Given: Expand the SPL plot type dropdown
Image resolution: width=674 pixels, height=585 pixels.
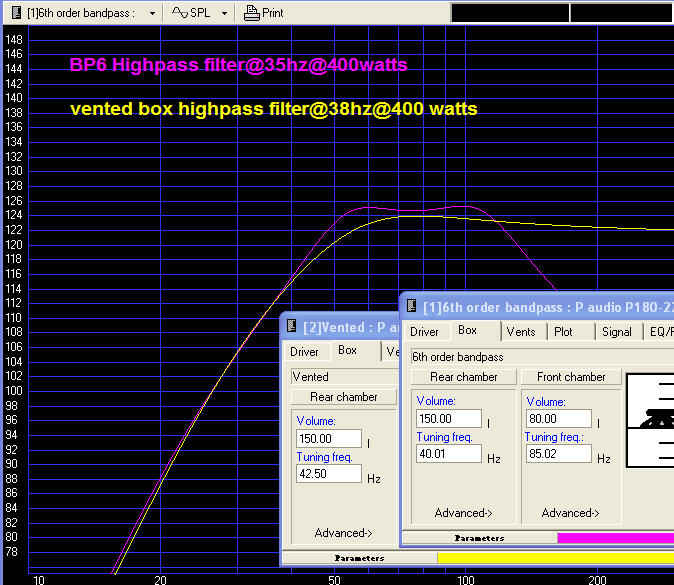Looking at the screenshot, I should coord(224,13).
